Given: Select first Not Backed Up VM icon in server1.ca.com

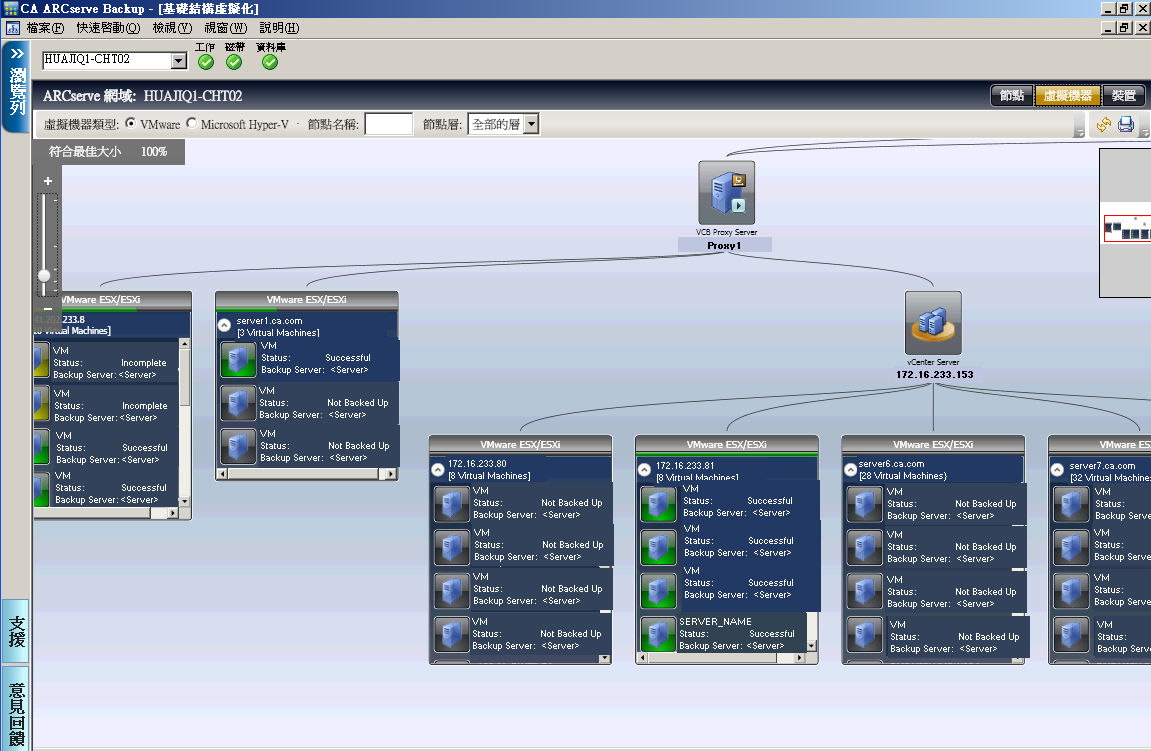Looking at the screenshot, I should tap(238, 403).
